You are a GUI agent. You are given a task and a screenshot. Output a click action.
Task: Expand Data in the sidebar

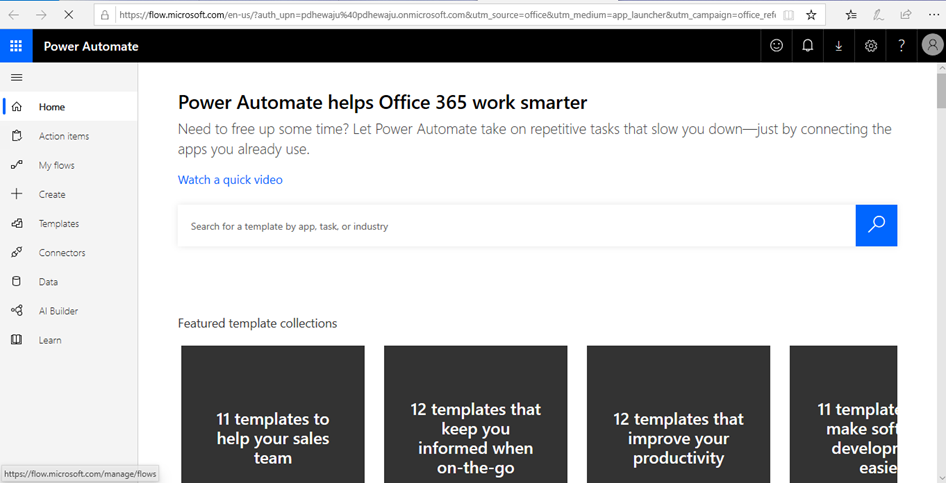point(69,282)
